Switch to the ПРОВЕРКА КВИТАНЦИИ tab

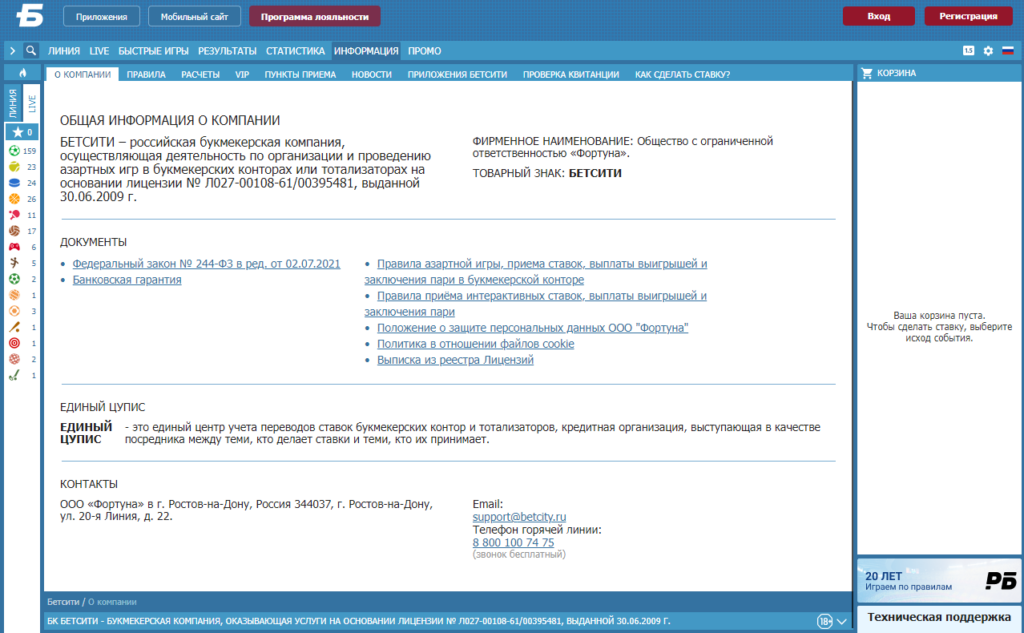point(571,74)
